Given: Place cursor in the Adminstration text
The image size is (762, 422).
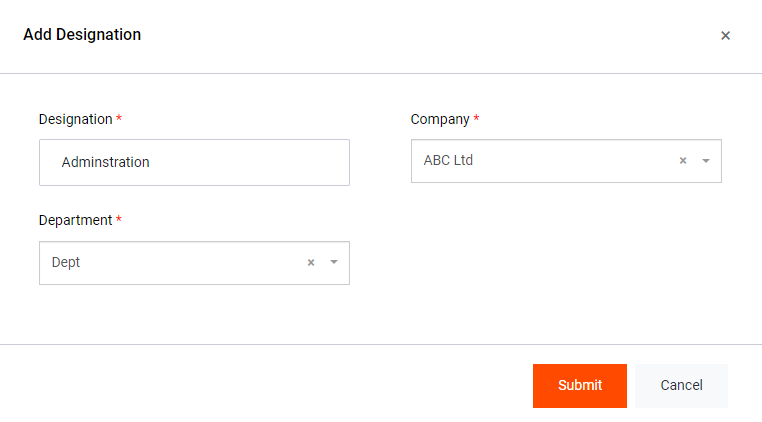Looking at the screenshot, I should 105,162.
